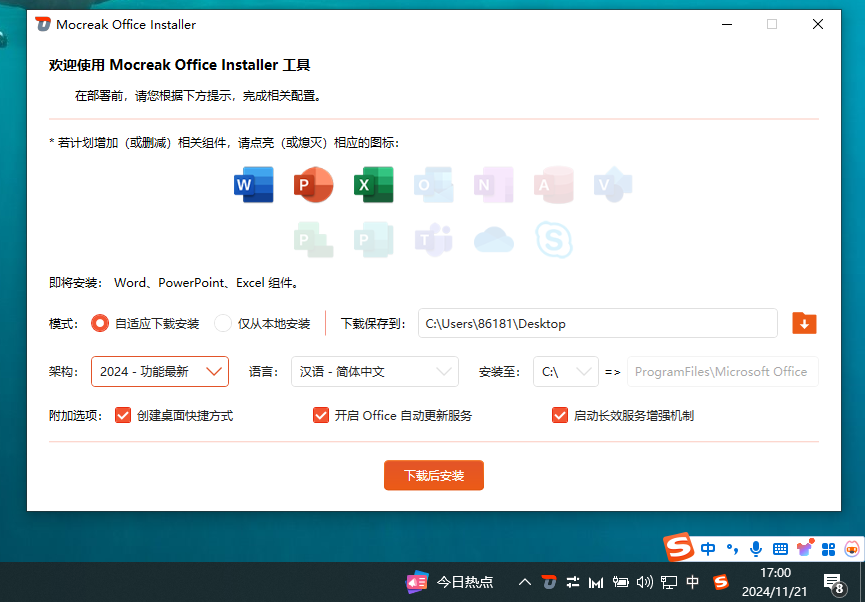
Task: Uncheck 创建桌面快捷方式 checkbox
Action: point(123,415)
